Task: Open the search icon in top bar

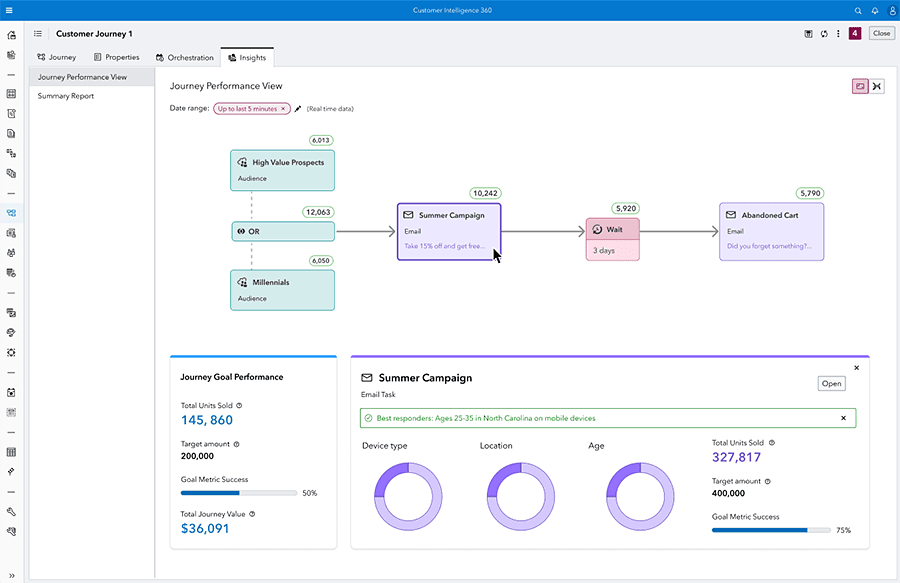Action: (858, 10)
